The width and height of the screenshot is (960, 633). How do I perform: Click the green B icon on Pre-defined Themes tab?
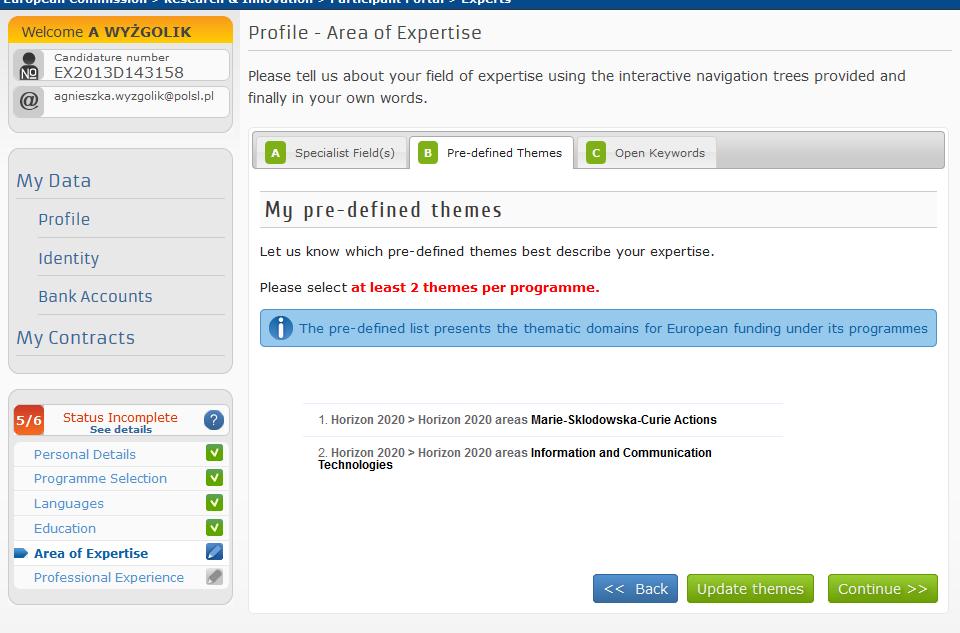pos(428,153)
